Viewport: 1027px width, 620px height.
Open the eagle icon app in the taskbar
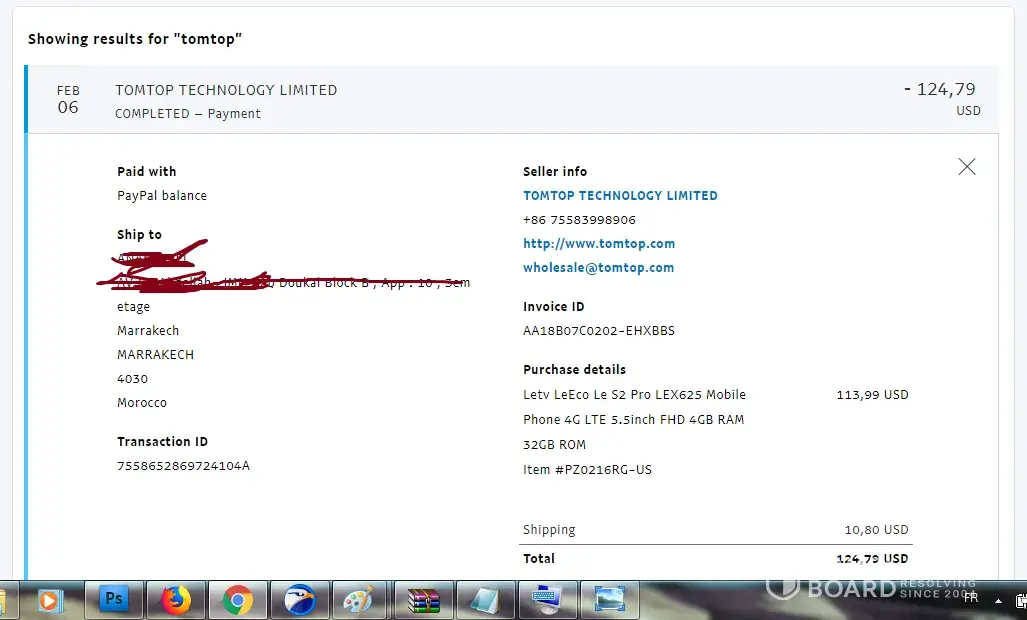[x=300, y=599]
